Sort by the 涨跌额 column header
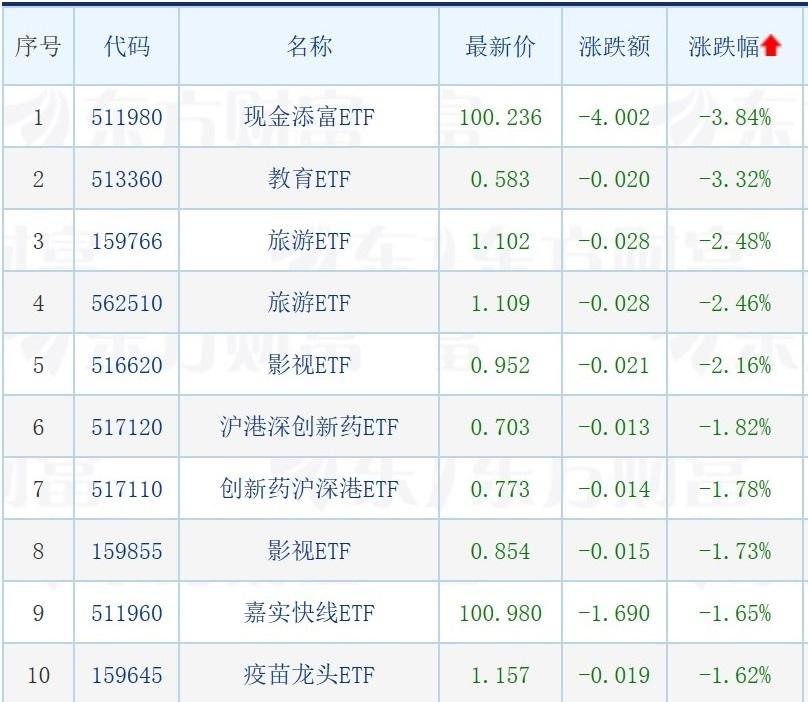The image size is (808, 702). [x=614, y=46]
